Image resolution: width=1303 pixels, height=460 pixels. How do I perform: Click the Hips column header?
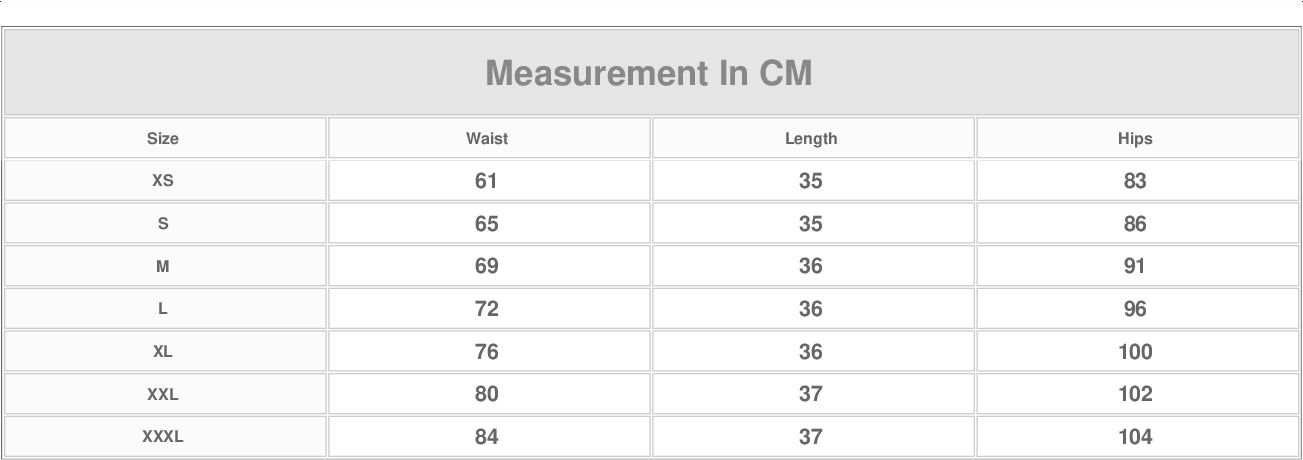pyautogui.click(x=1135, y=138)
